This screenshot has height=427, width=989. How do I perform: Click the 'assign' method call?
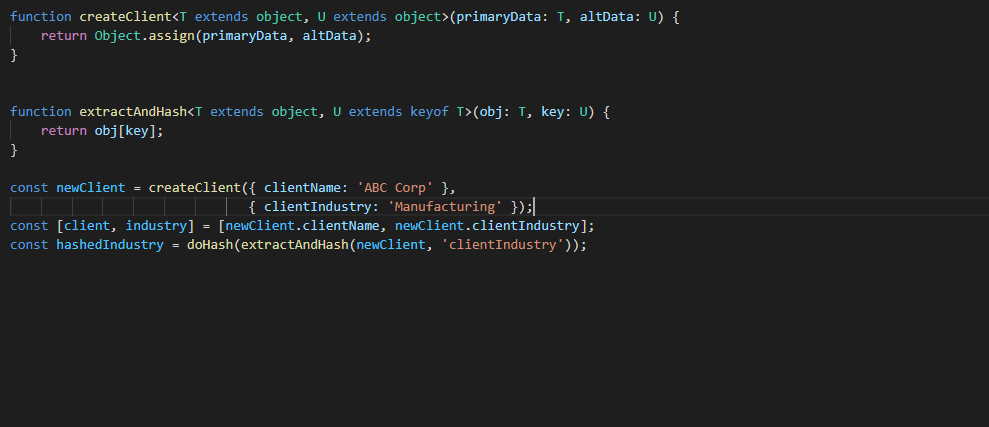(172, 36)
